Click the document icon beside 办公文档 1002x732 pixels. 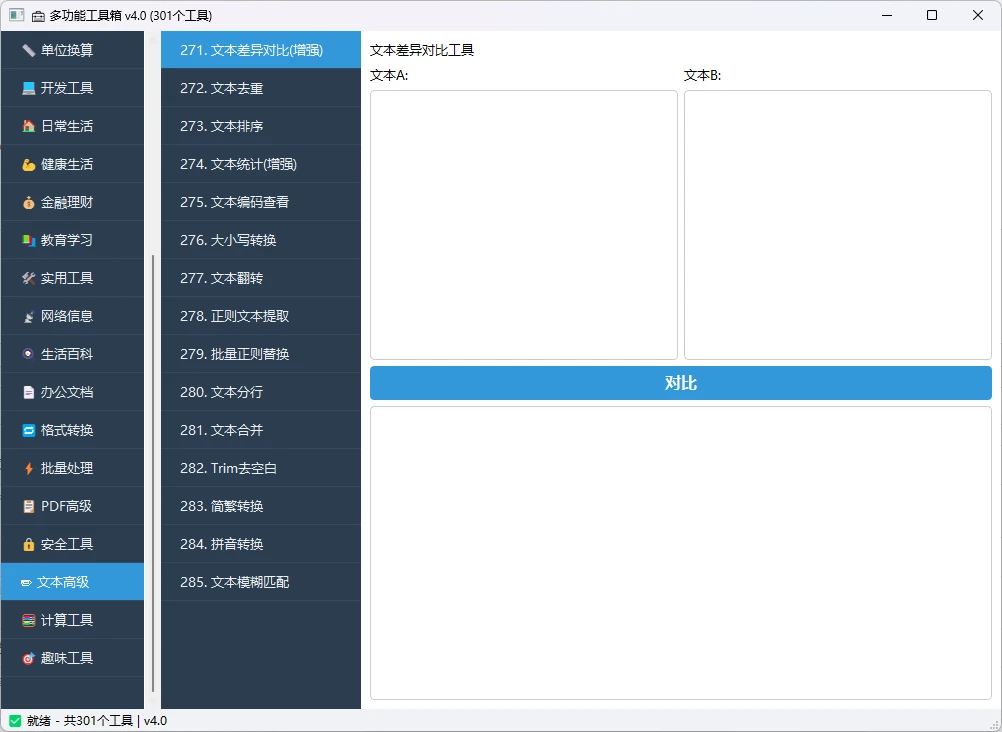point(28,393)
